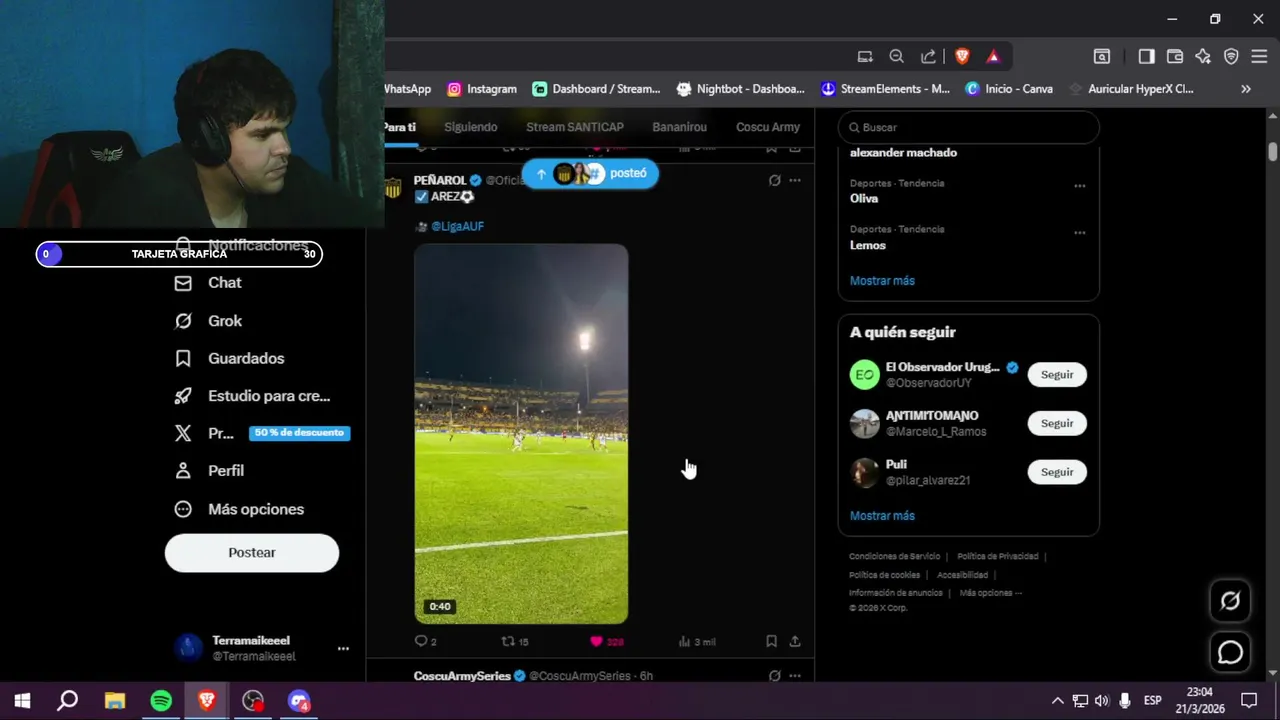Switch to the Coscu Army tab
Image resolution: width=1280 pixels, height=720 pixels.
(768, 127)
